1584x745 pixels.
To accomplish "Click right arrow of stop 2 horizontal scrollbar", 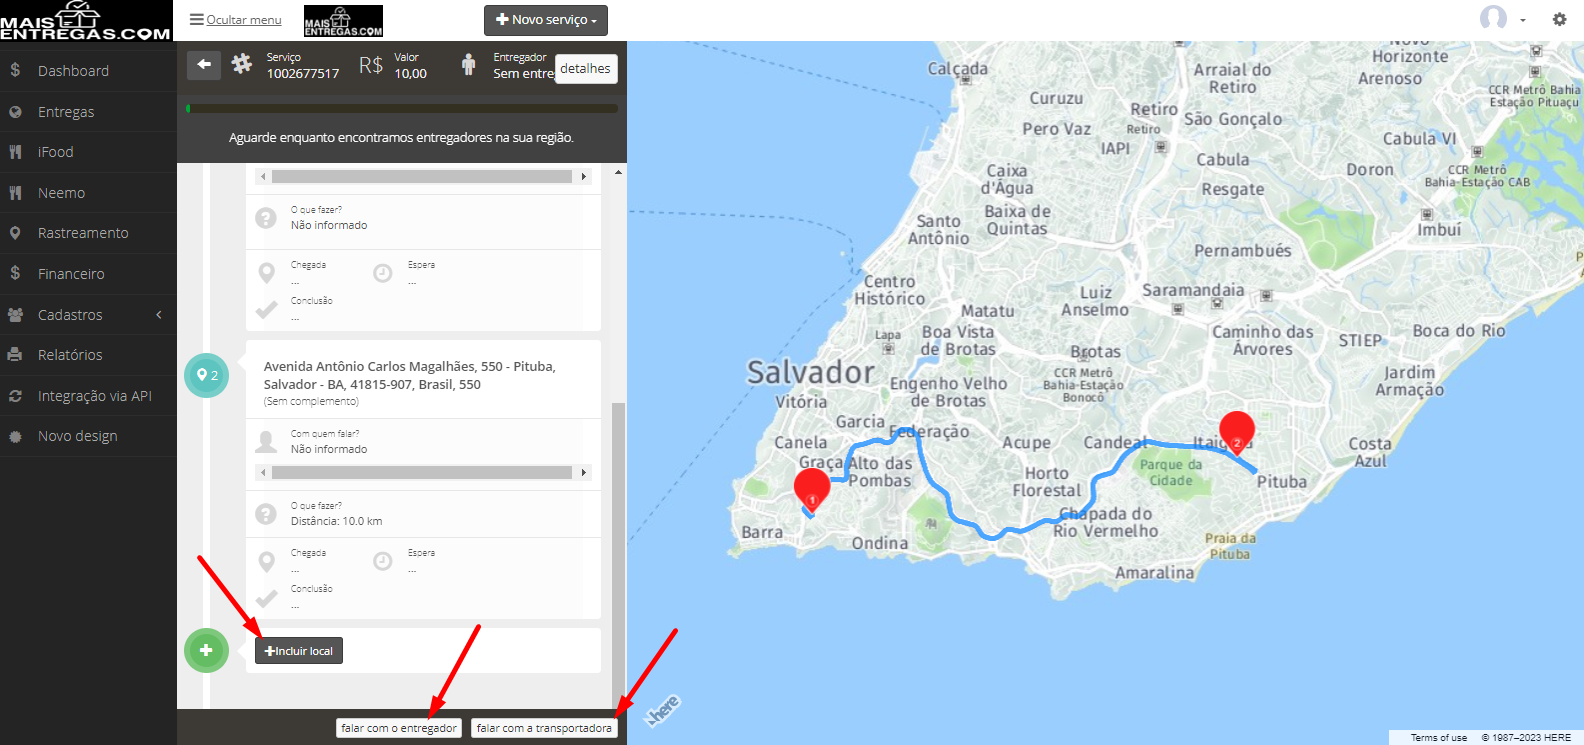I will [x=584, y=472].
